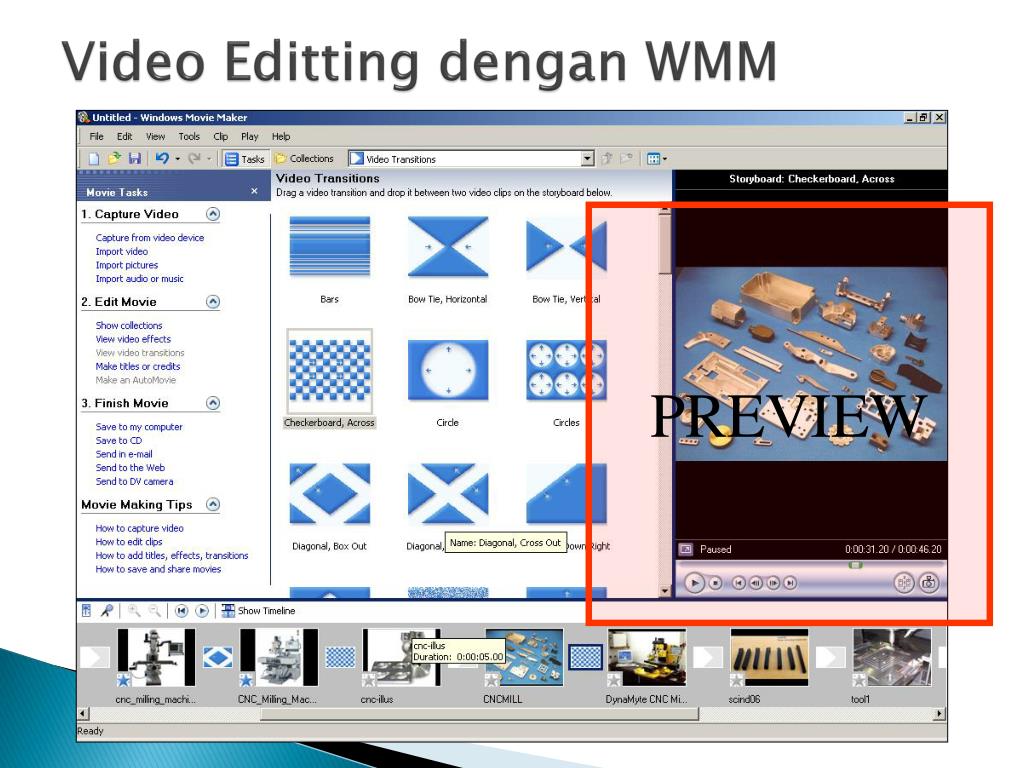Screen dimensions: 1024x768
Task: Click Send to DV camera link
Action: pos(135,481)
